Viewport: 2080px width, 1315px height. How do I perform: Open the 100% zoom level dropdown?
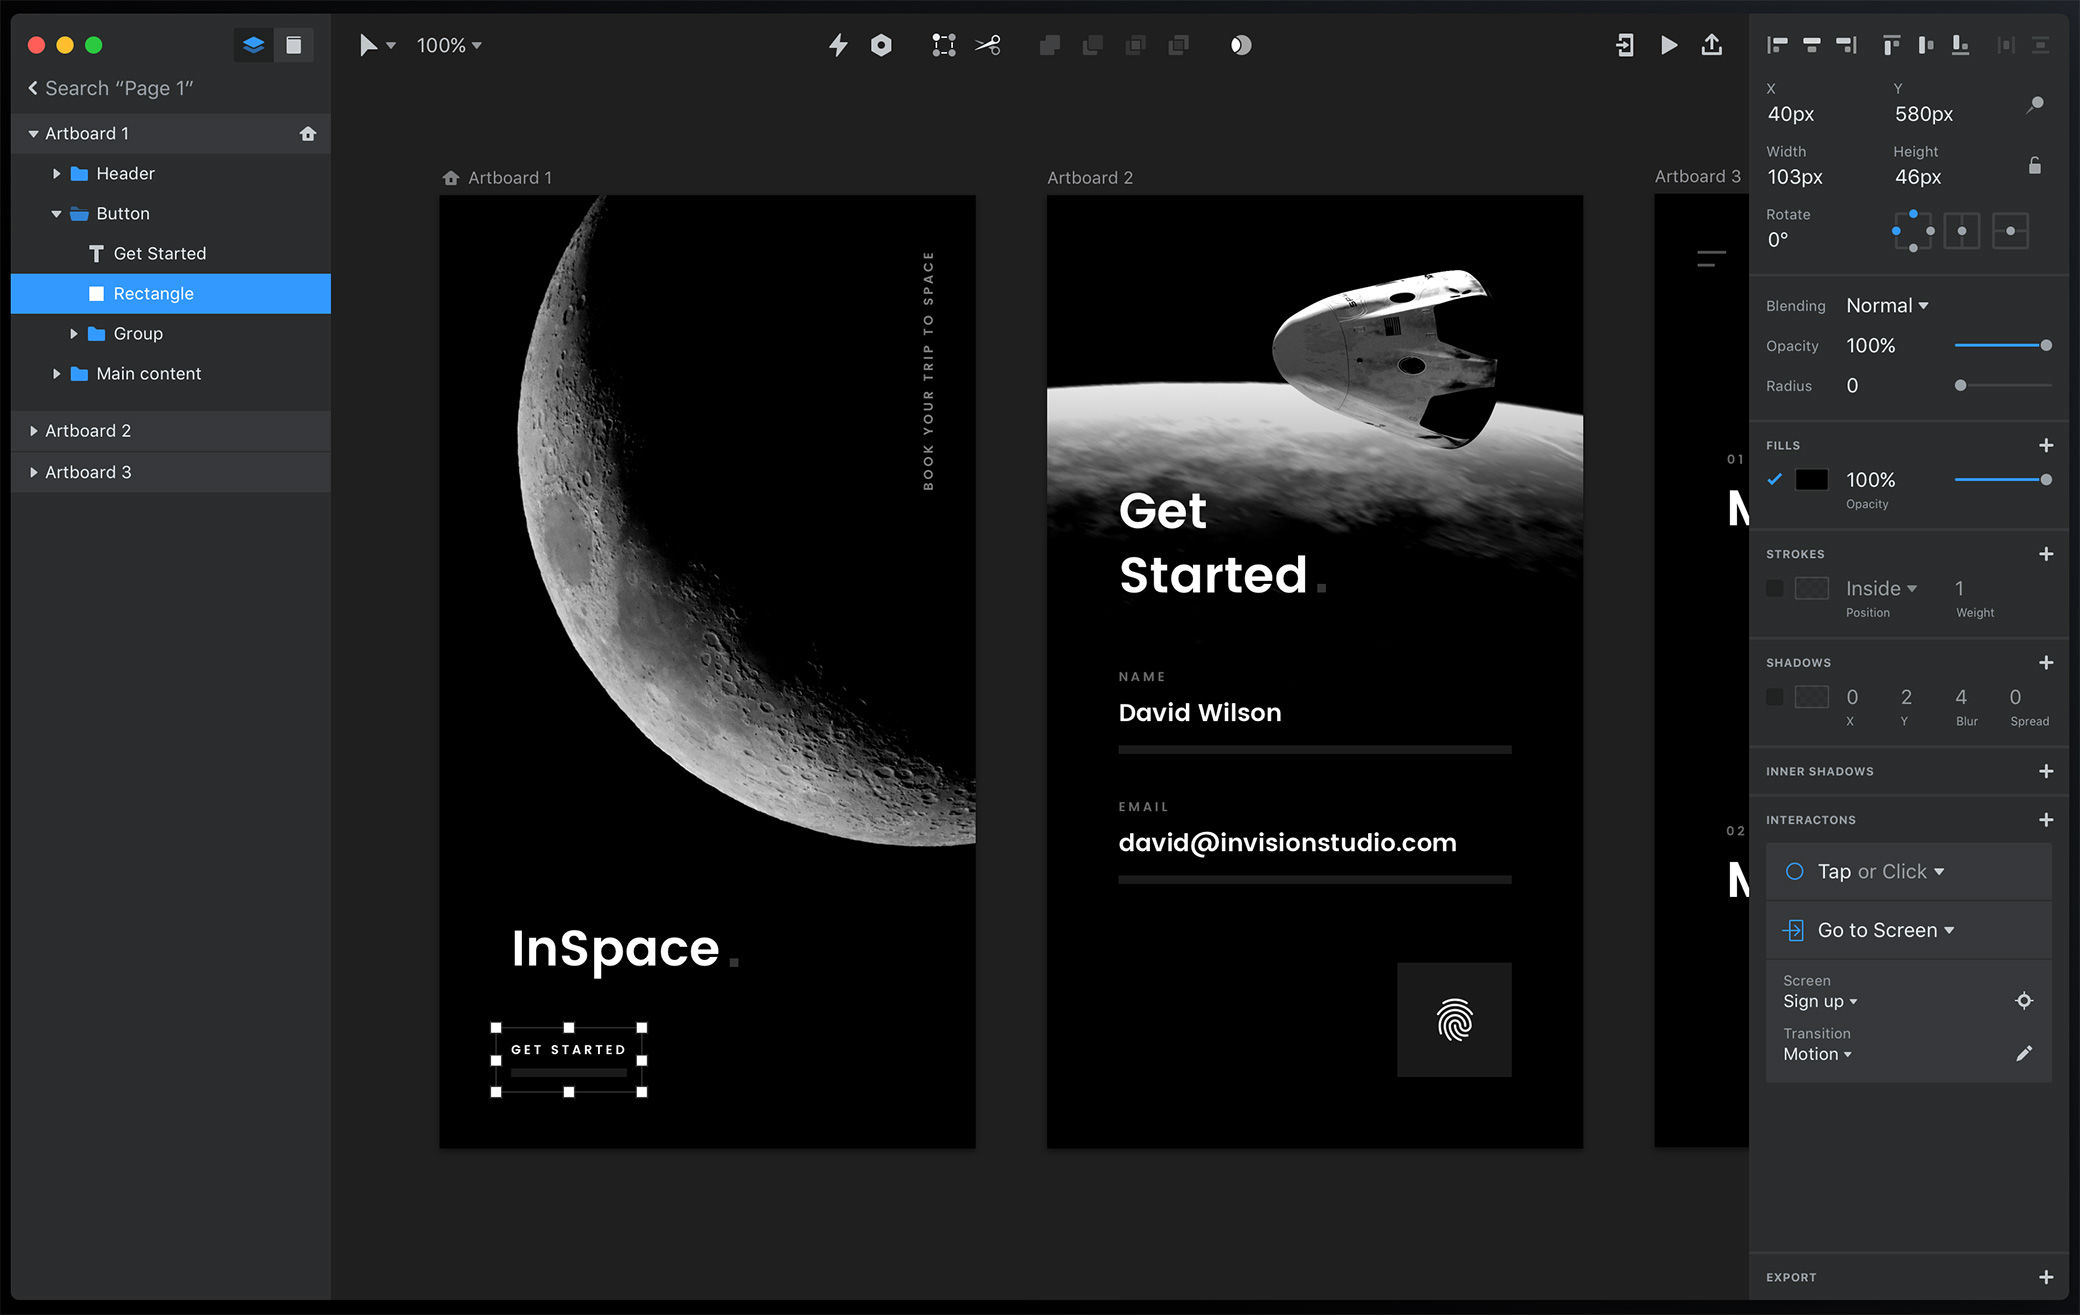448,45
